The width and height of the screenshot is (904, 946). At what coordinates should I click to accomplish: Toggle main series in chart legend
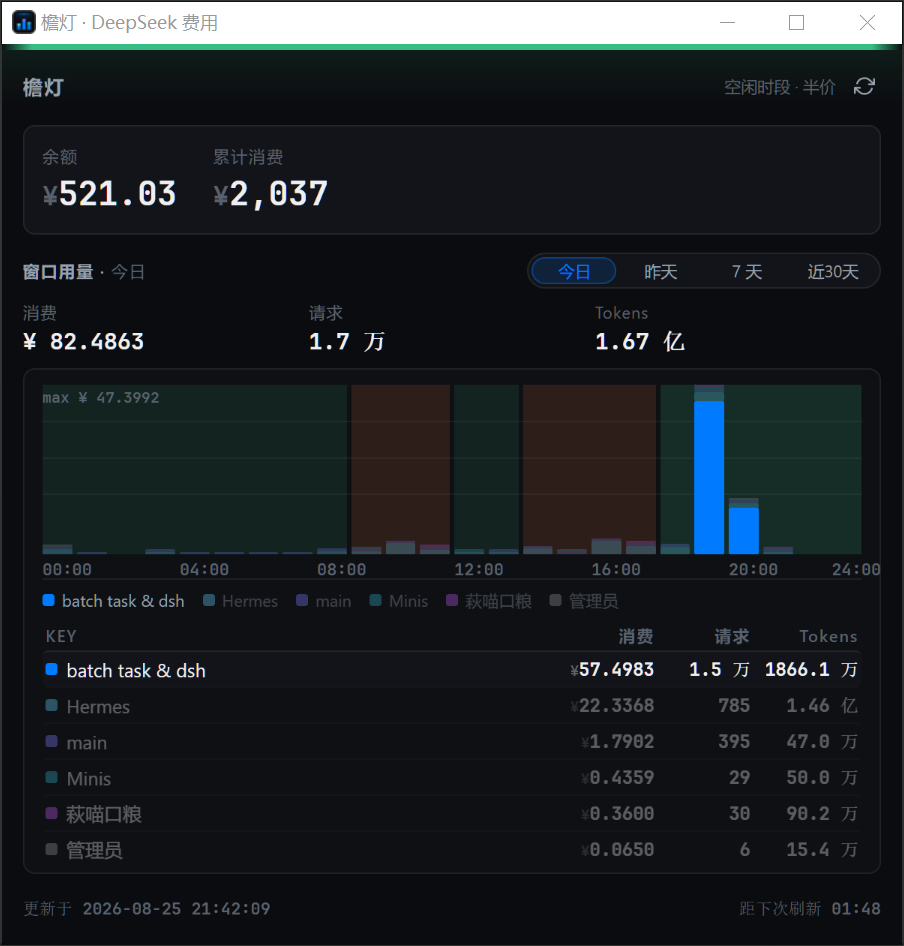click(x=323, y=601)
